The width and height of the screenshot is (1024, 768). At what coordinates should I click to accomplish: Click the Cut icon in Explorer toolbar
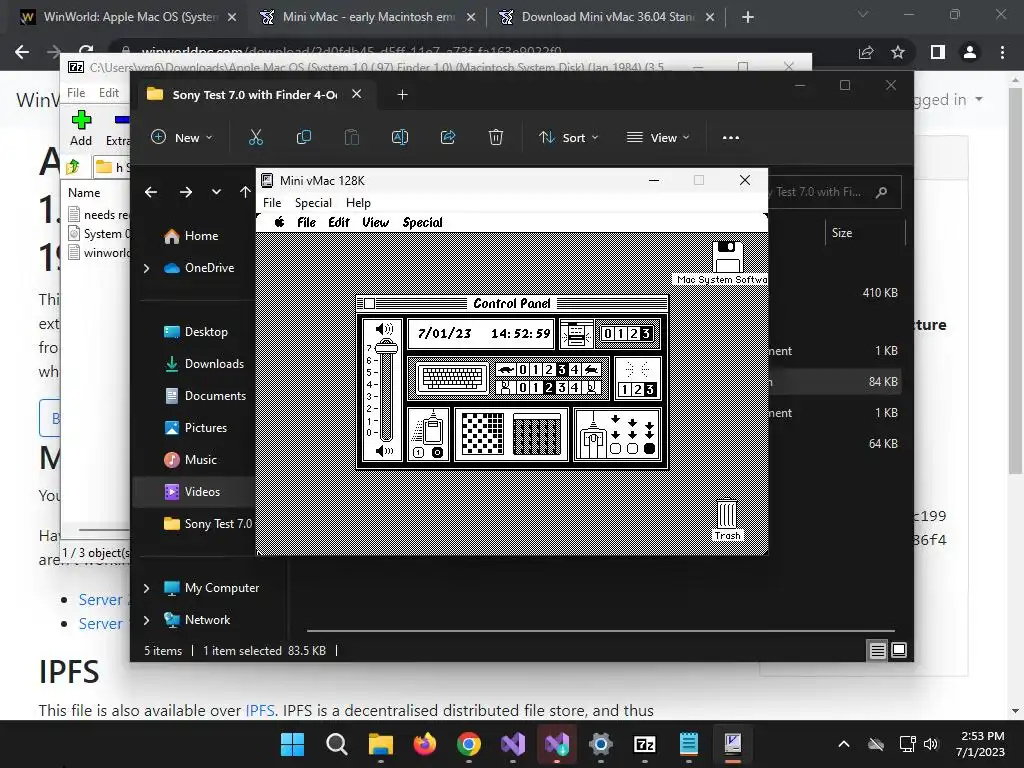255,137
